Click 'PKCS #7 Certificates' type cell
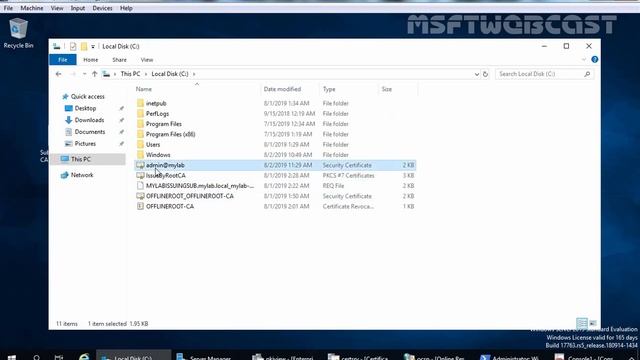The image size is (640, 360). 348,175
